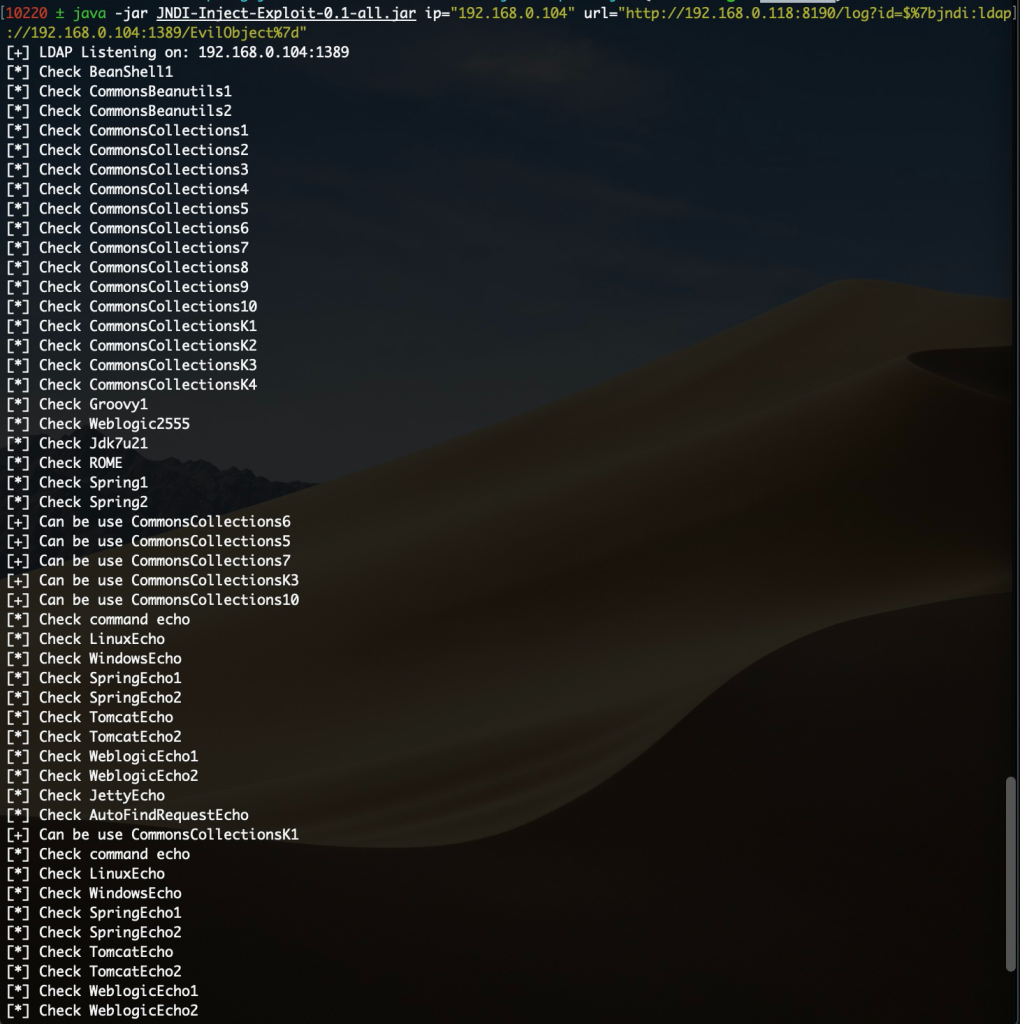The image size is (1020, 1024).
Task: Click the 'Check Groovy1' line
Action: point(77,405)
